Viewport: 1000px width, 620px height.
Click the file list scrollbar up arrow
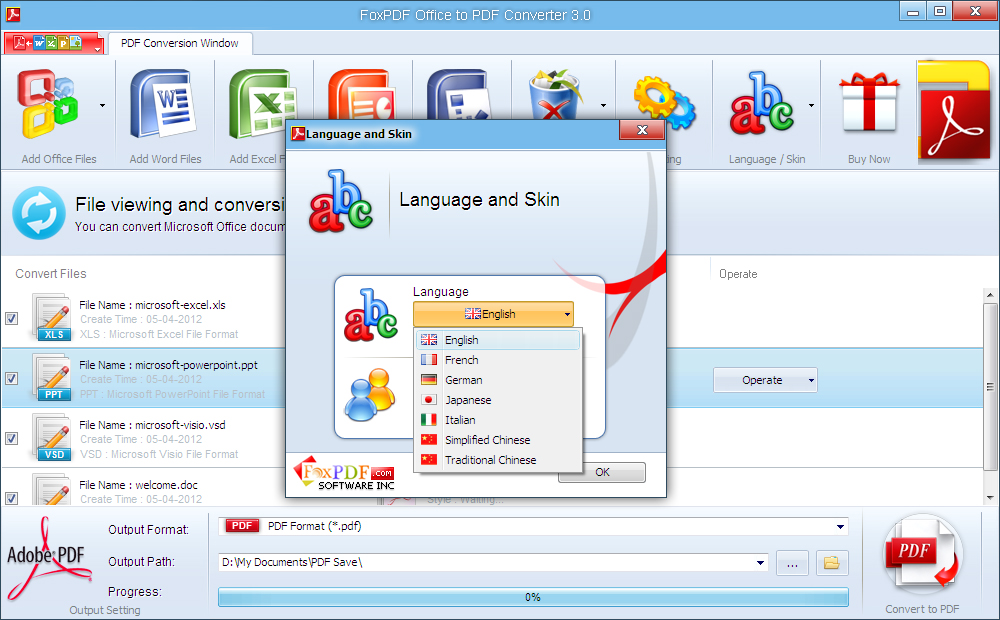[x=990, y=295]
